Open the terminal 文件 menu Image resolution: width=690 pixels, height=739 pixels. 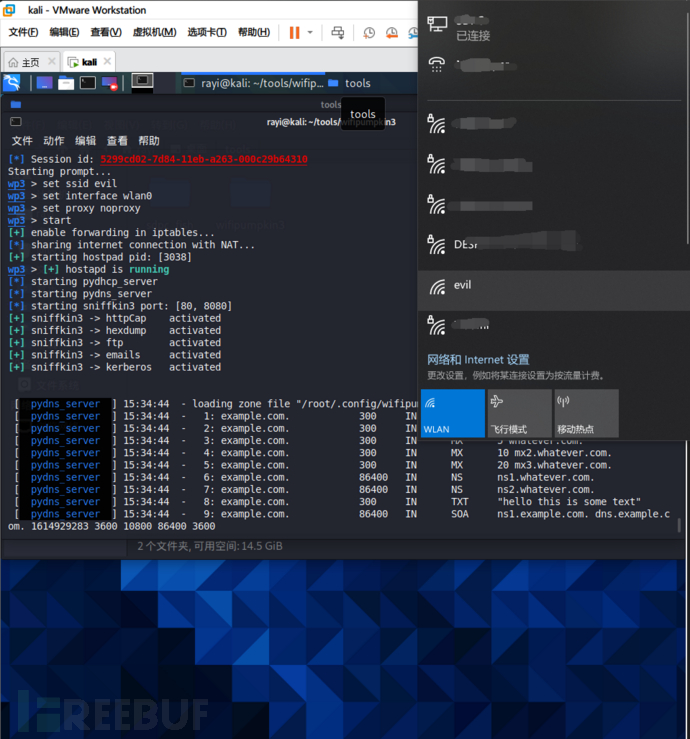[x=22, y=140]
